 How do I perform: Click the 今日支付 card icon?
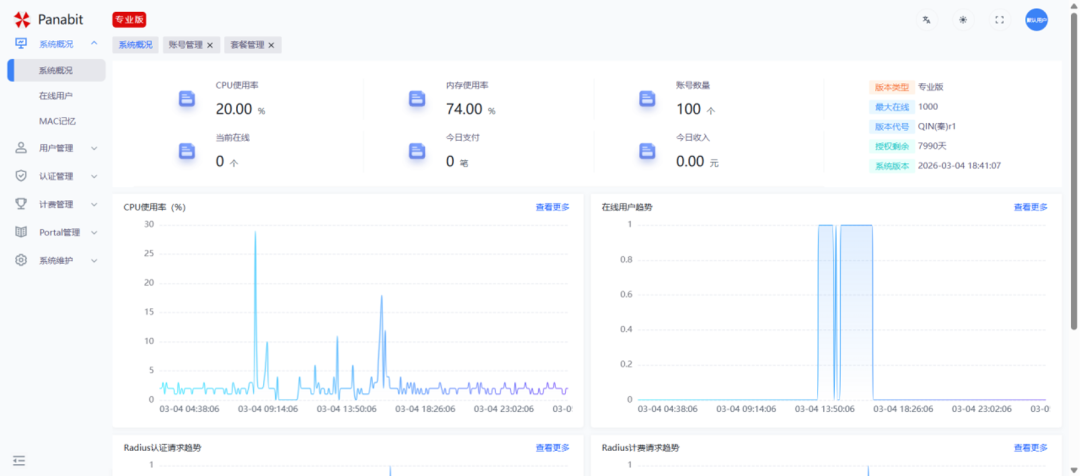pyautogui.click(x=416, y=151)
